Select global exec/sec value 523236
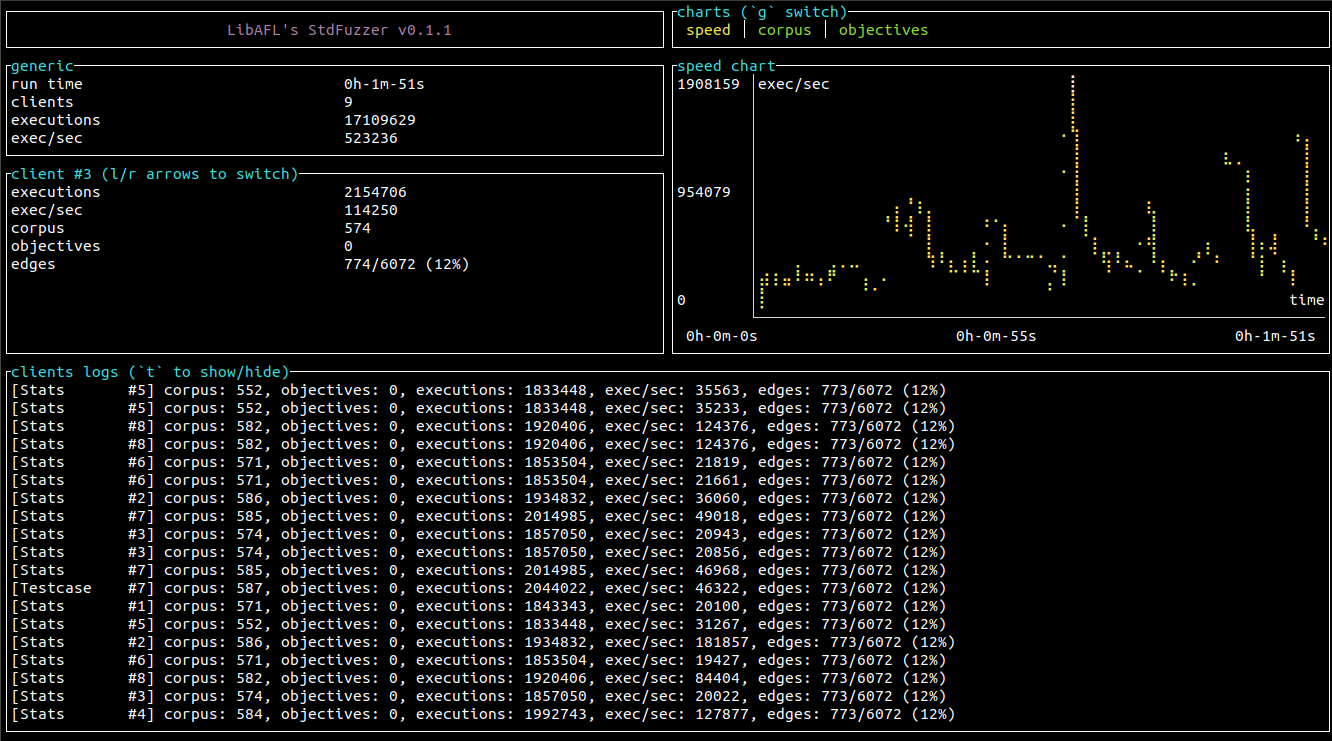The image size is (1332, 741). (x=371, y=138)
